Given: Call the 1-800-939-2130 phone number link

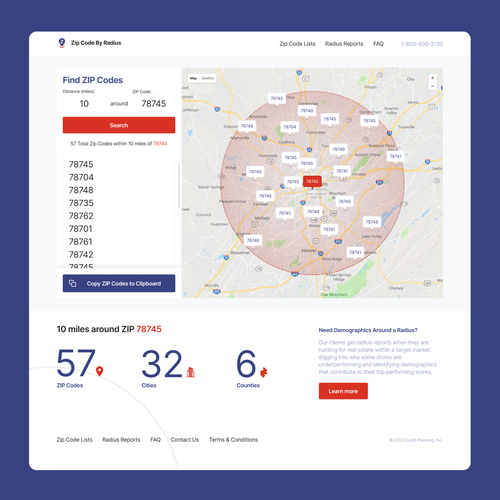Looking at the screenshot, I should click(x=422, y=44).
